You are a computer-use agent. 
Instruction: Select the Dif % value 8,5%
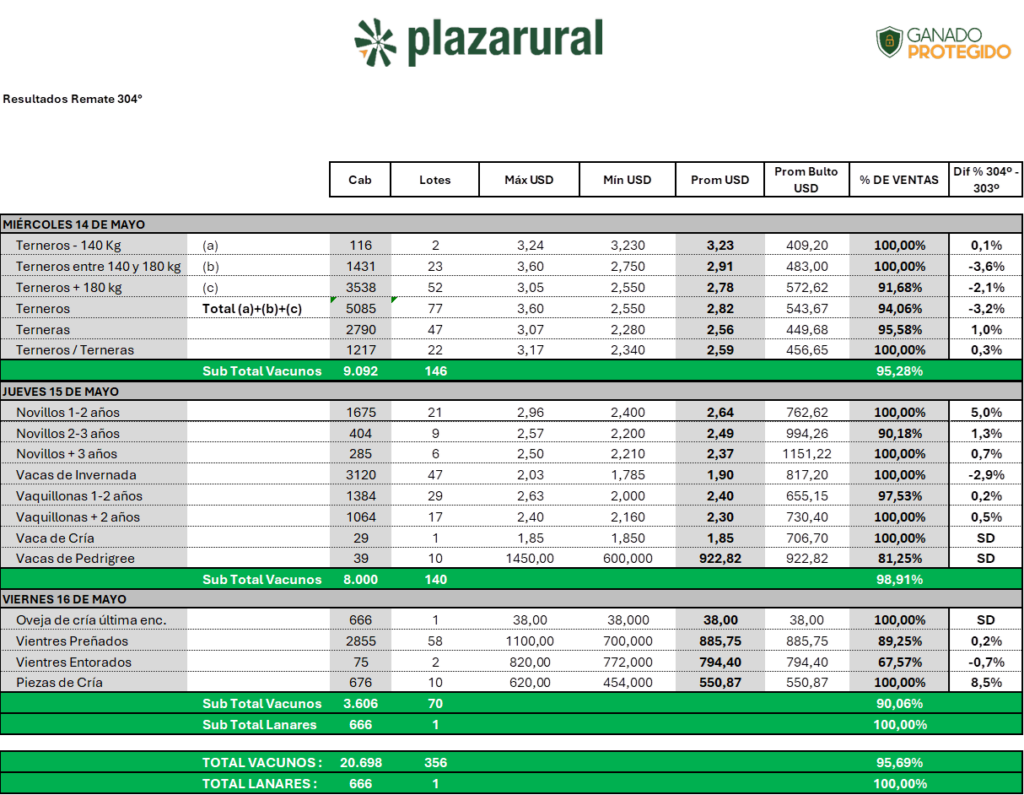tap(986, 683)
